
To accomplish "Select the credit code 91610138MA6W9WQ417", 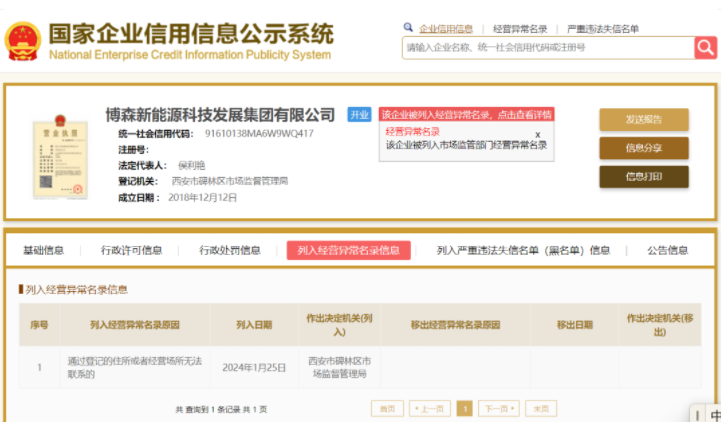I will (x=259, y=134).
